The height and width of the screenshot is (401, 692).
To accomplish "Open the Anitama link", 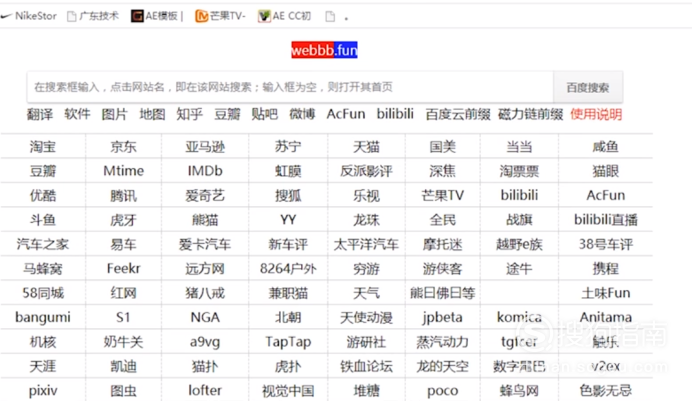I will (606, 317).
